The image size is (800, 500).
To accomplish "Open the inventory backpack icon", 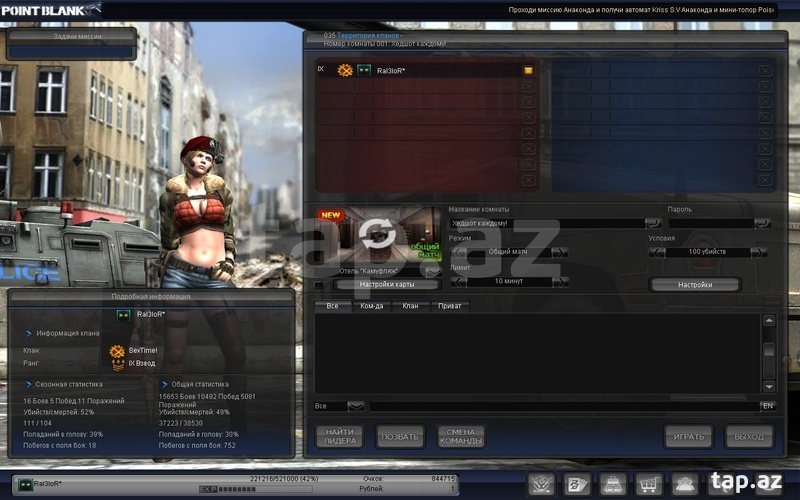I will pos(613,483).
